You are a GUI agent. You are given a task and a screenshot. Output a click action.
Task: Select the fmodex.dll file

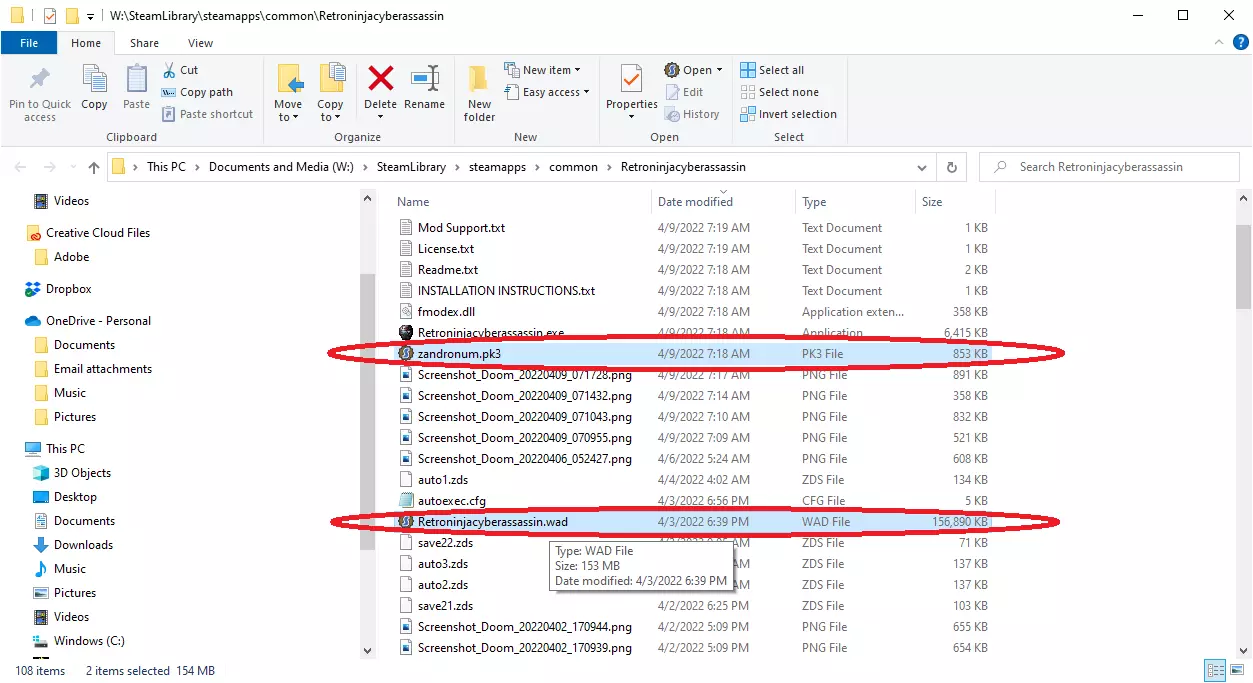coord(446,312)
